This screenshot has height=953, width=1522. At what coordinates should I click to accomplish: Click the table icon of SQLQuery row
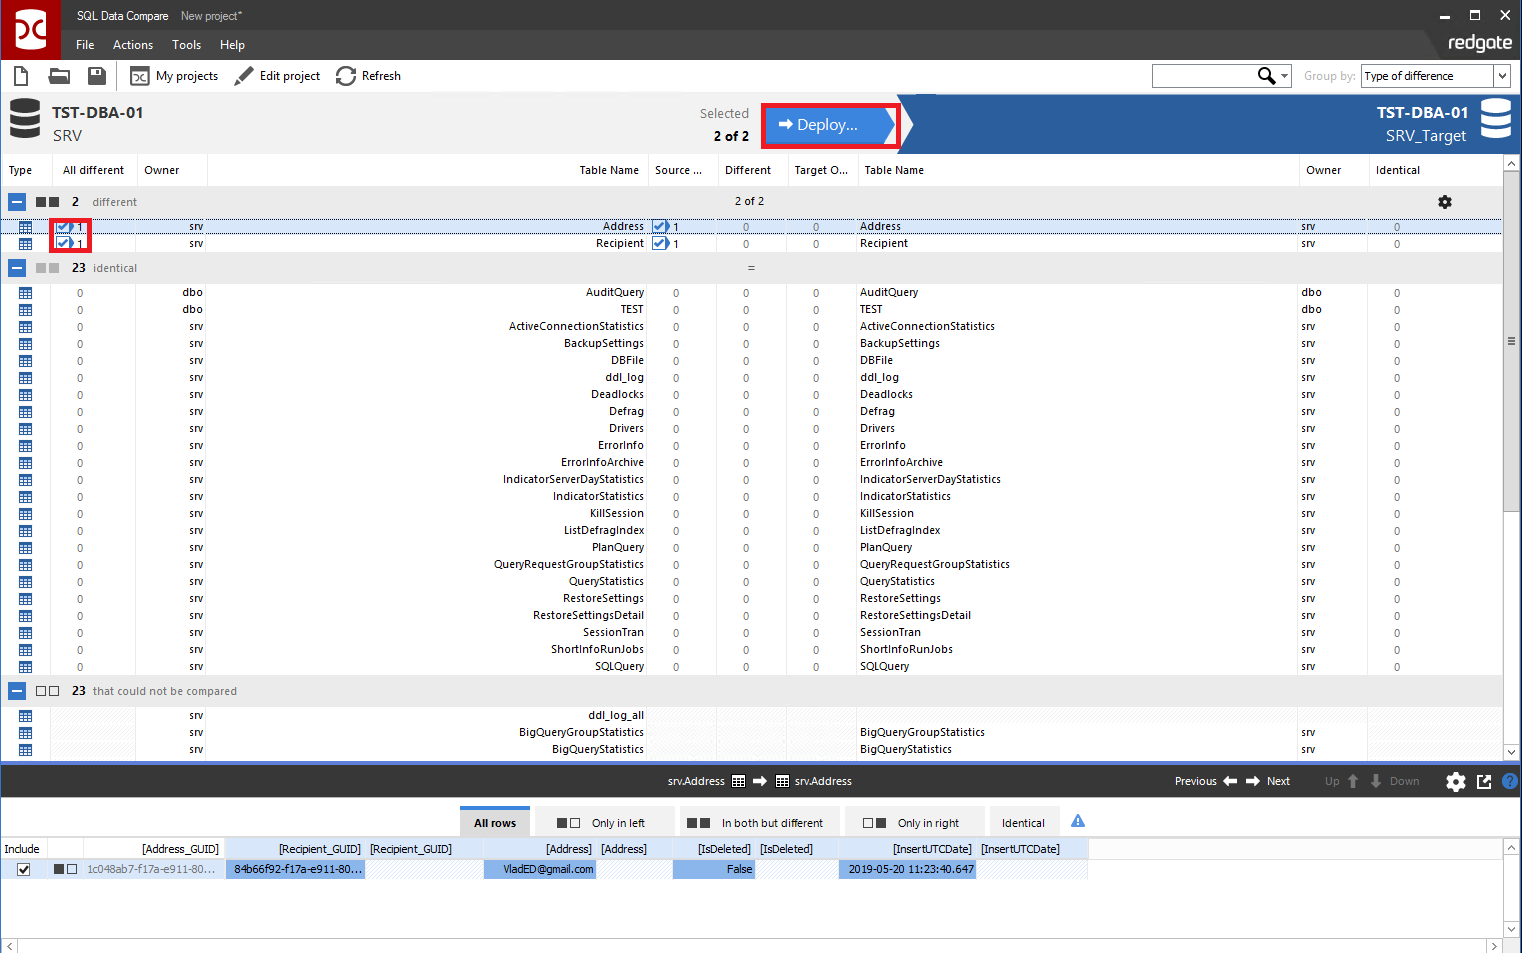point(25,667)
